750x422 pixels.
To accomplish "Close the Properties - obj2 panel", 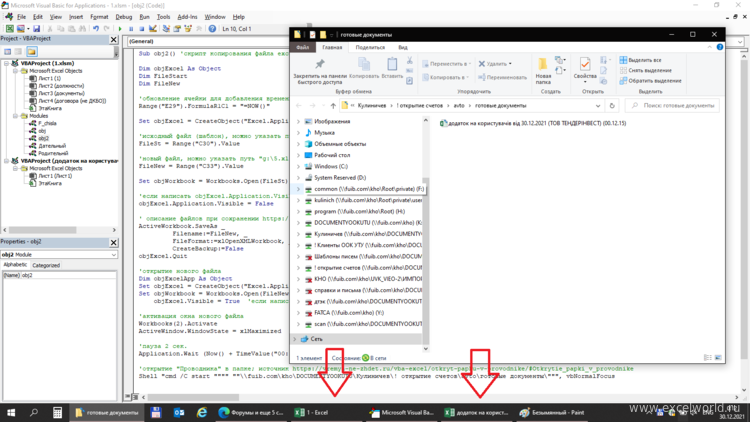I will [x=114, y=243].
